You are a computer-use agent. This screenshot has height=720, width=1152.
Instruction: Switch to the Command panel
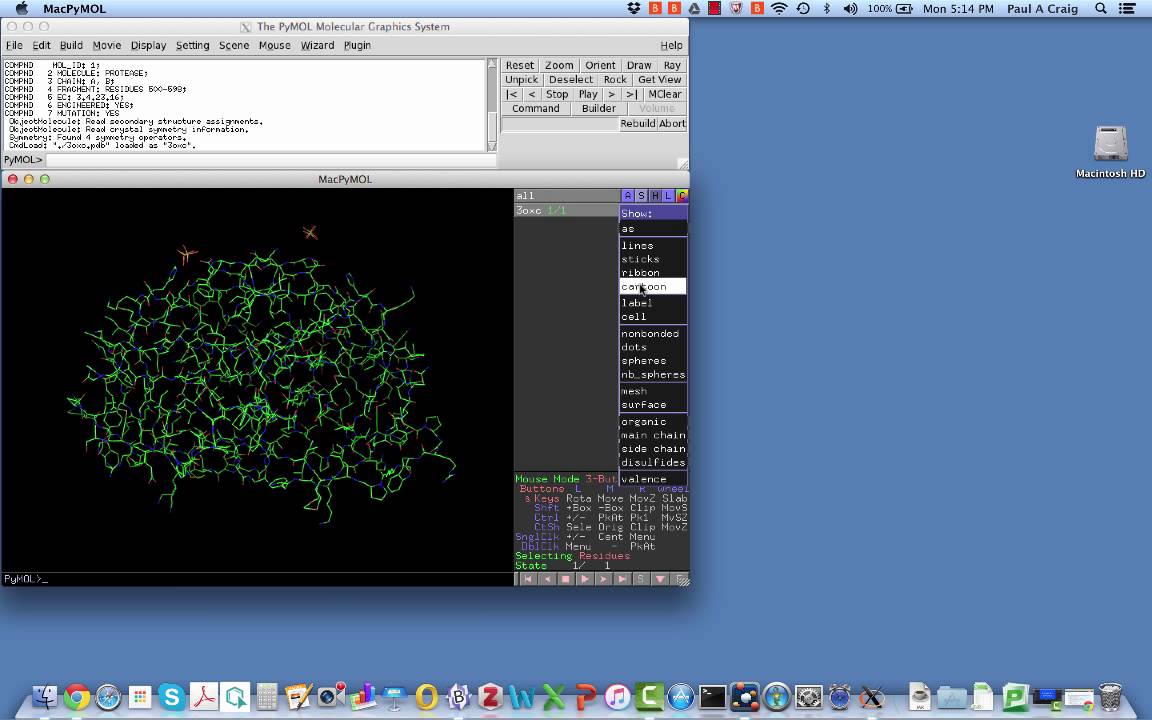click(x=536, y=108)
